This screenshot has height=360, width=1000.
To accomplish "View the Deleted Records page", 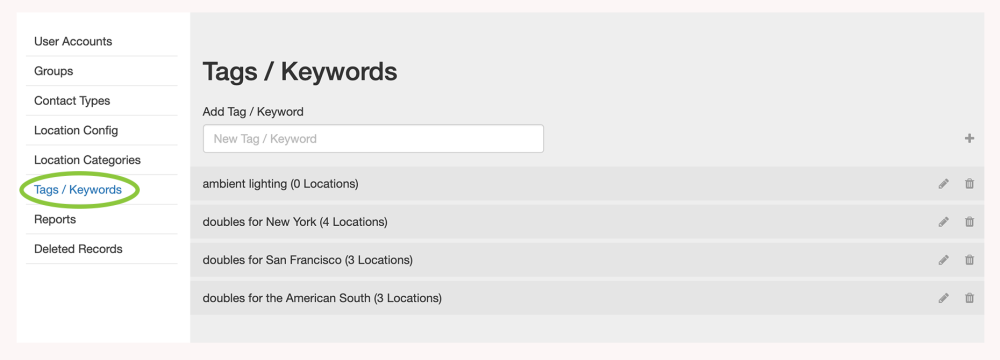I will click(78, 249).
